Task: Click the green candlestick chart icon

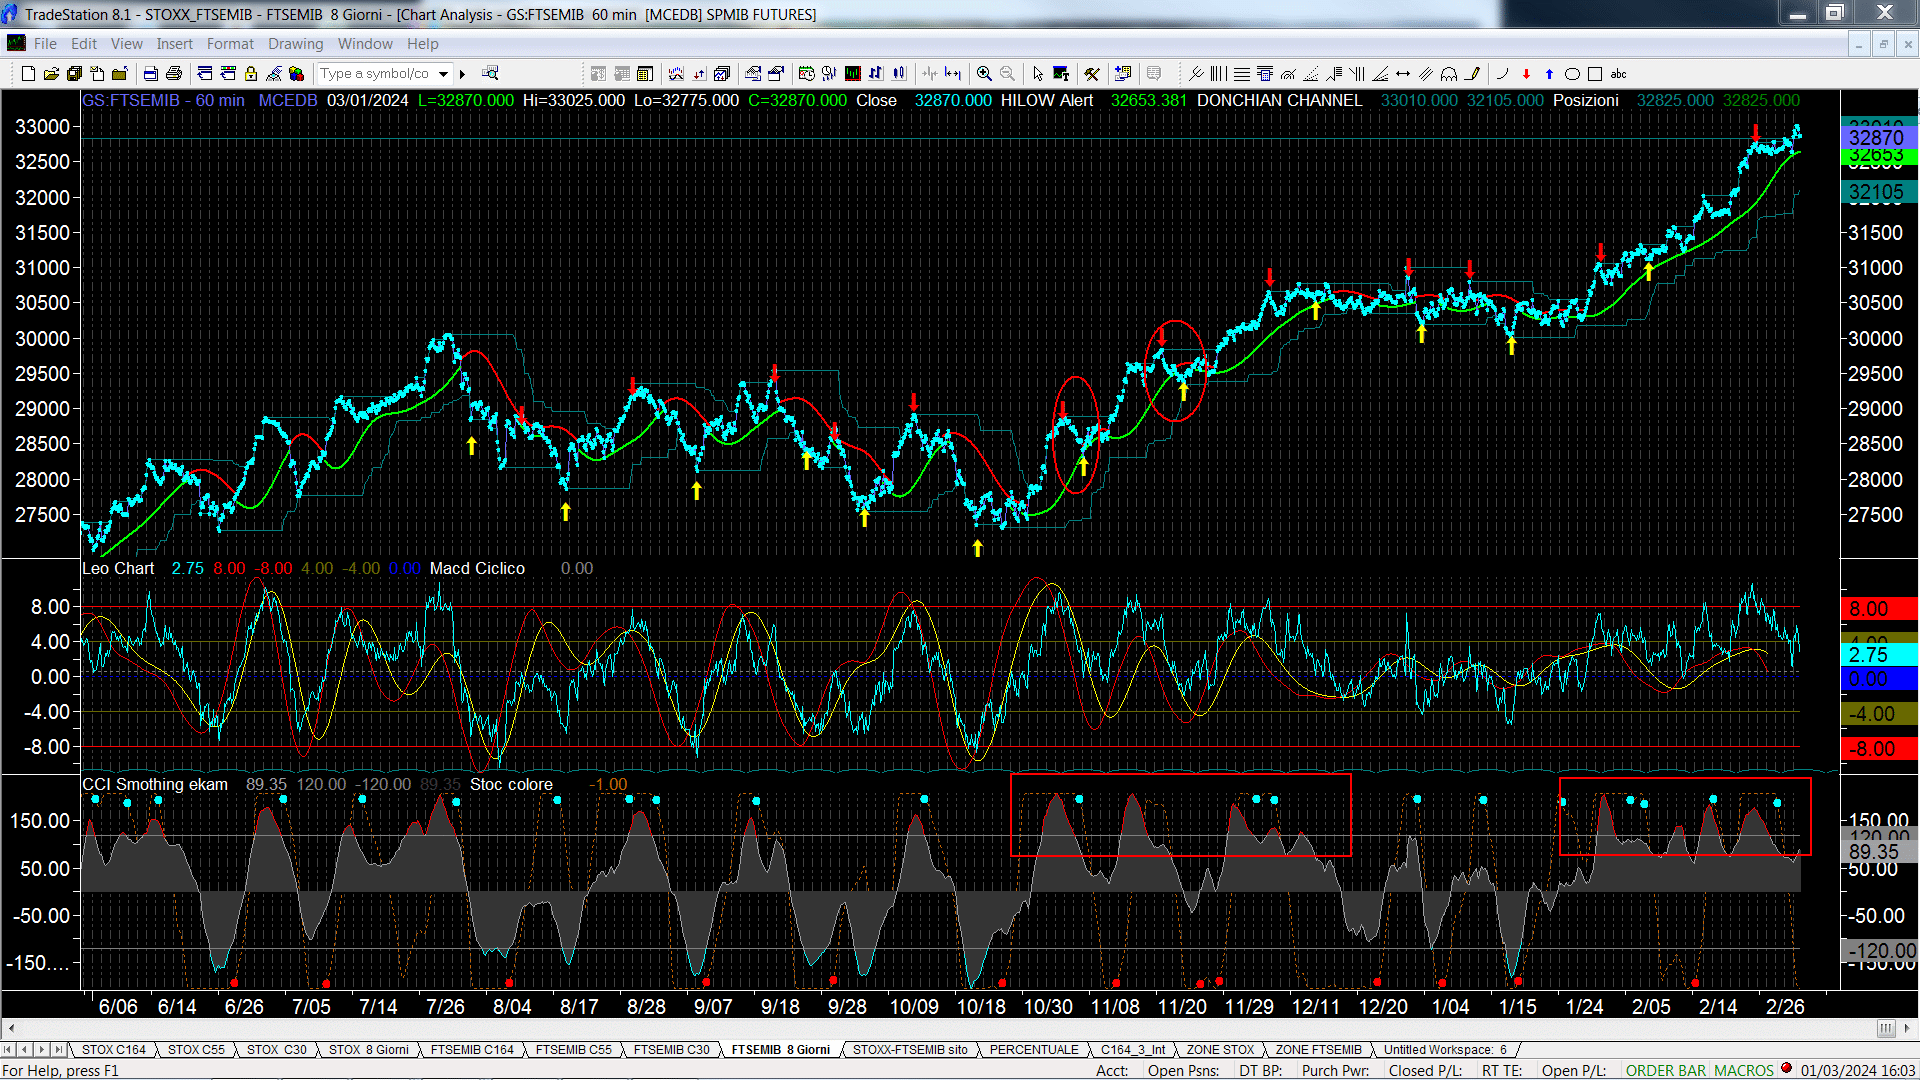Action: click(853, 73)
